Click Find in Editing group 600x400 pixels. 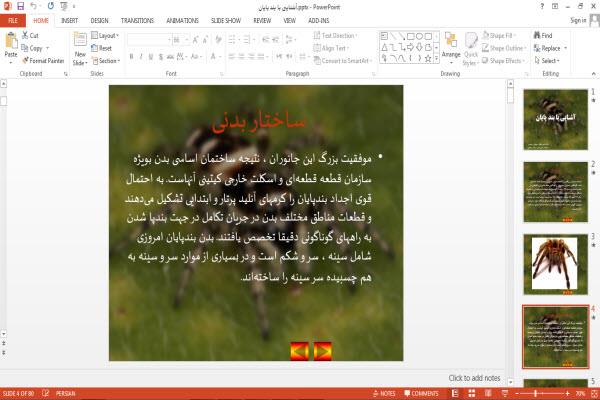(543, 35)
